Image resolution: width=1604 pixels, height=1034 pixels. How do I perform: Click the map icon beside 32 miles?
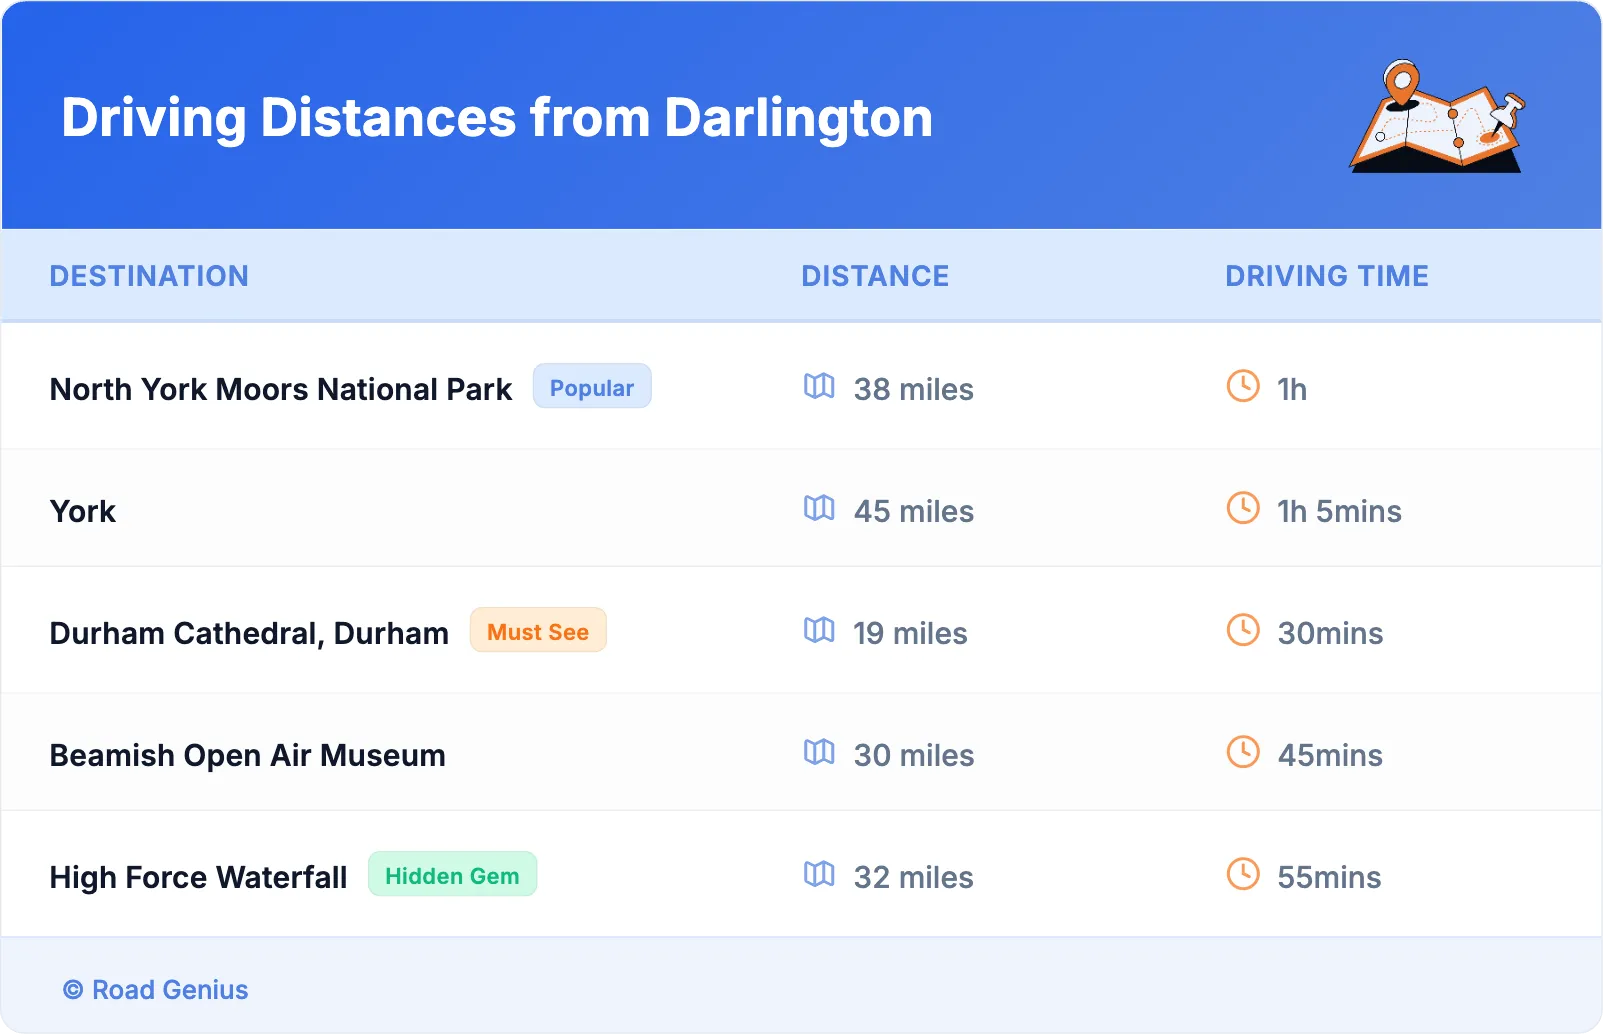pos(819,874)
